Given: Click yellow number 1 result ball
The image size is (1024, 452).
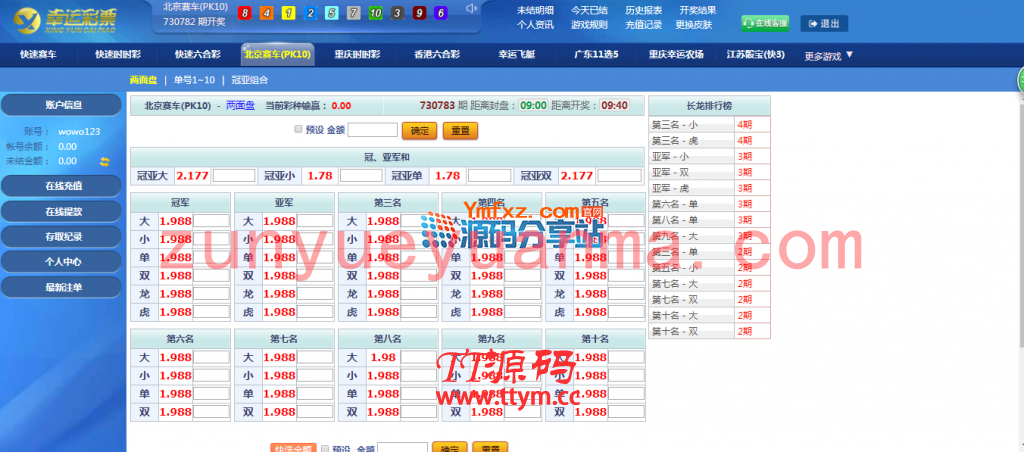Looking at the screenshot, I should point(288,13).
